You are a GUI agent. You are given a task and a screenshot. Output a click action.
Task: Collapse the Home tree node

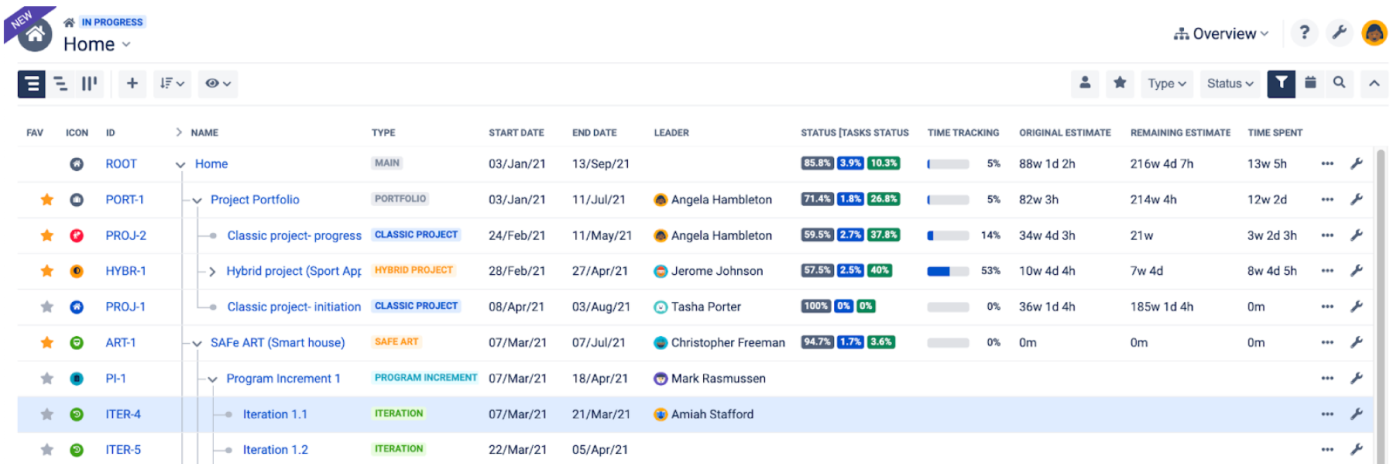pos(181,165)
